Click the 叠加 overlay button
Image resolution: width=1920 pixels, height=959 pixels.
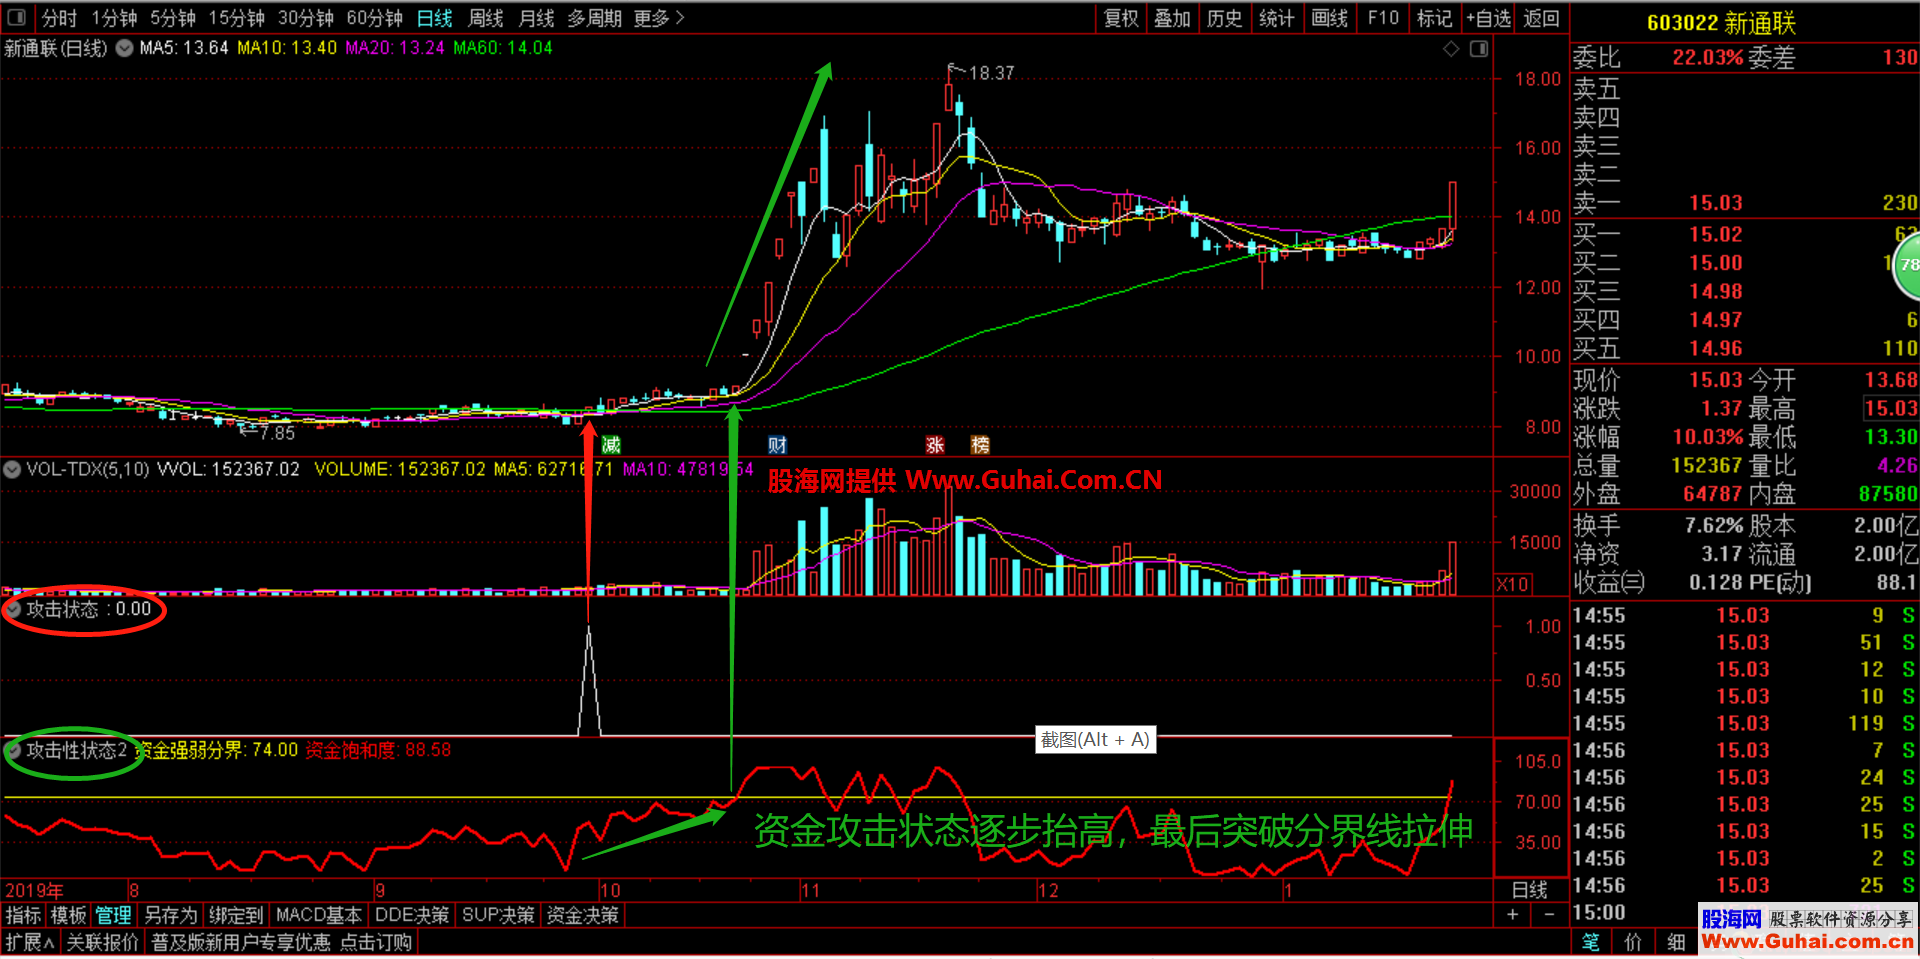coord(1172,18)
